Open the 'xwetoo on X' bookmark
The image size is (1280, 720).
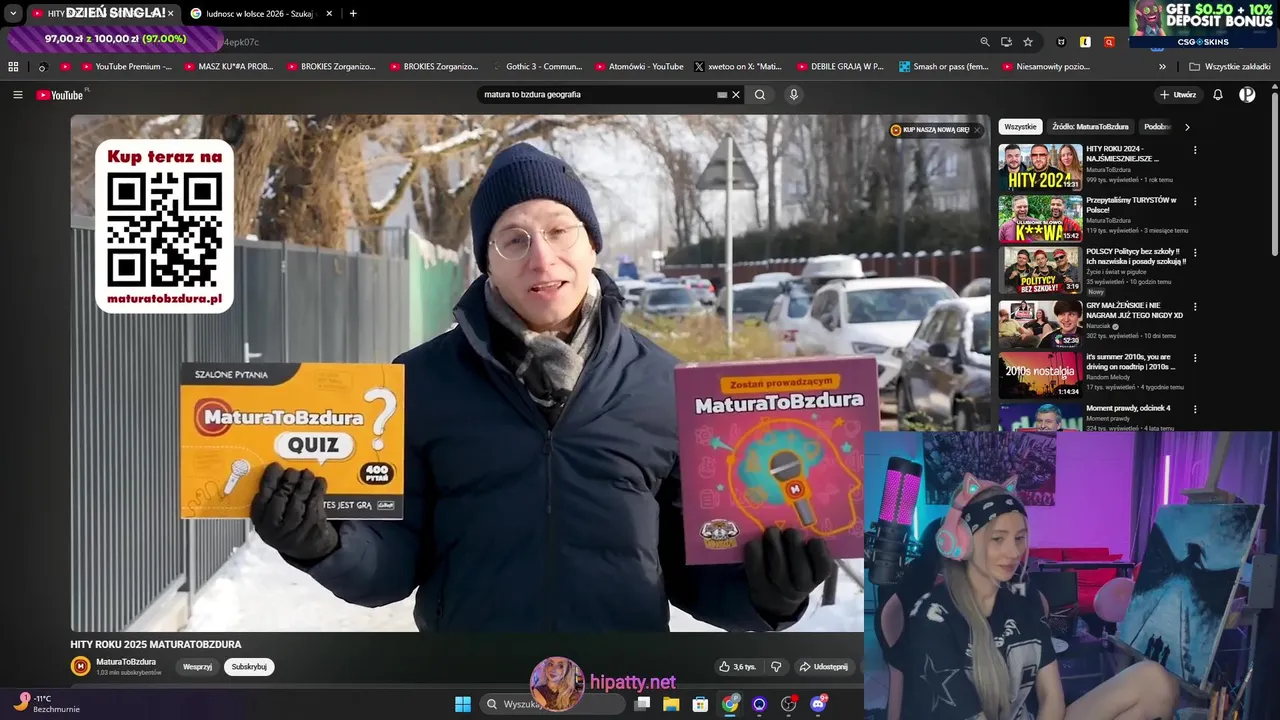coord(738,67)
